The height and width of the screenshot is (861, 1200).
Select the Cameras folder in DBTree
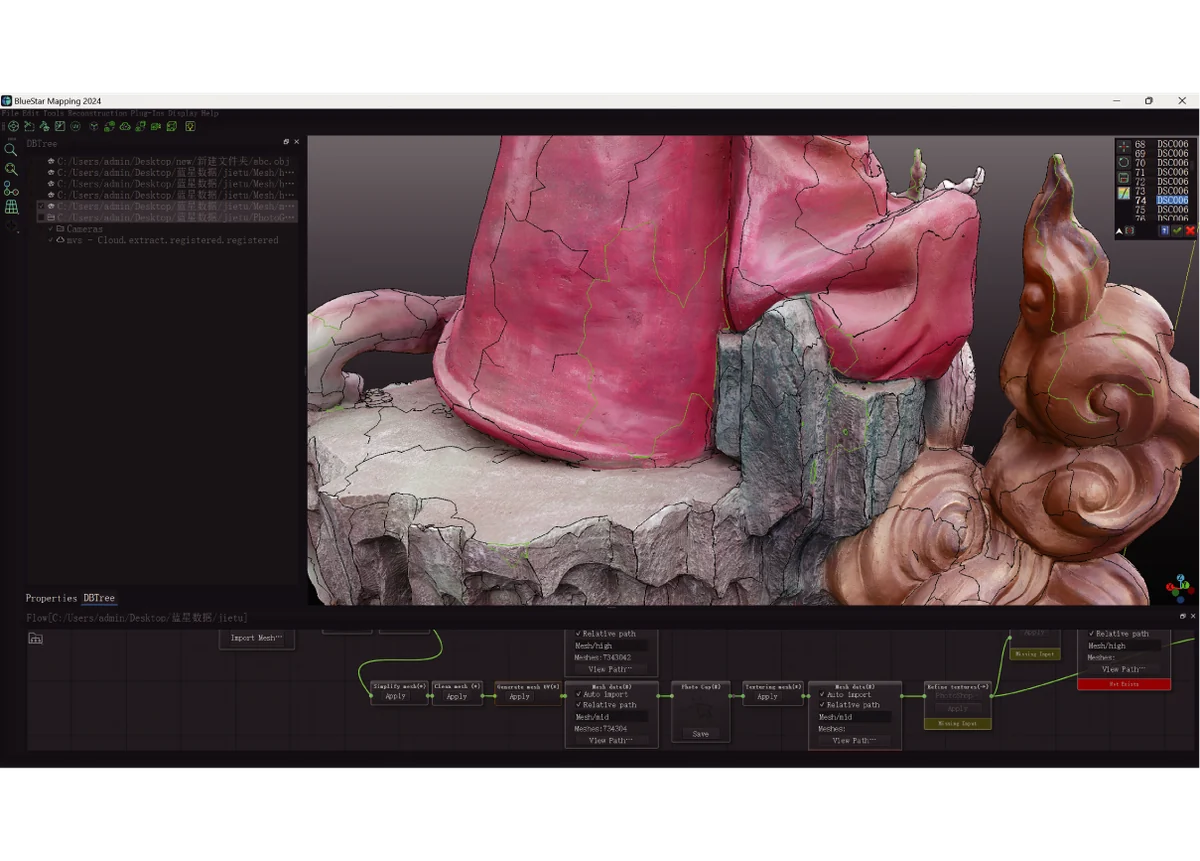(x=85, y=229)
